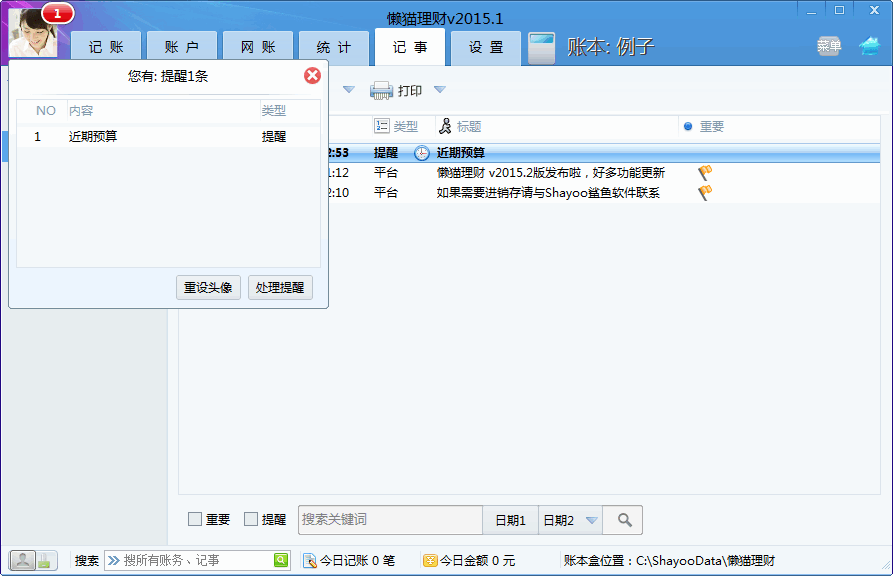Expand the dropdown arrow next to 打印
The image size is (893, 576).
[x=439, y=89]
